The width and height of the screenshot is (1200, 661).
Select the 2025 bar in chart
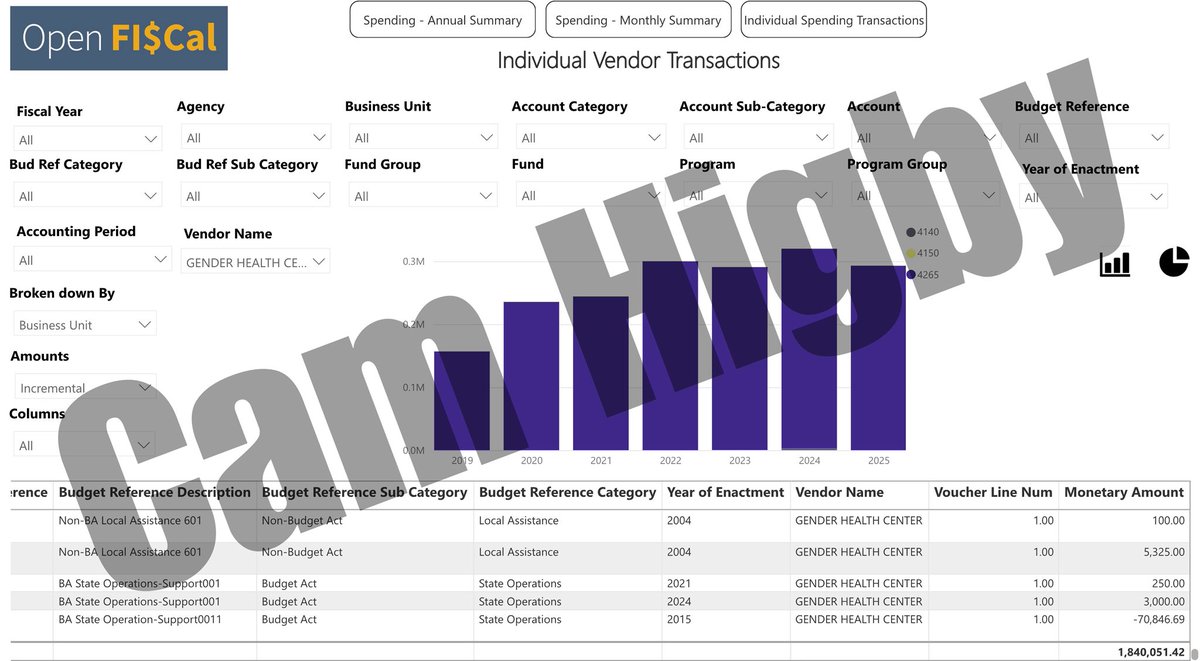click(x=879, y=357)
